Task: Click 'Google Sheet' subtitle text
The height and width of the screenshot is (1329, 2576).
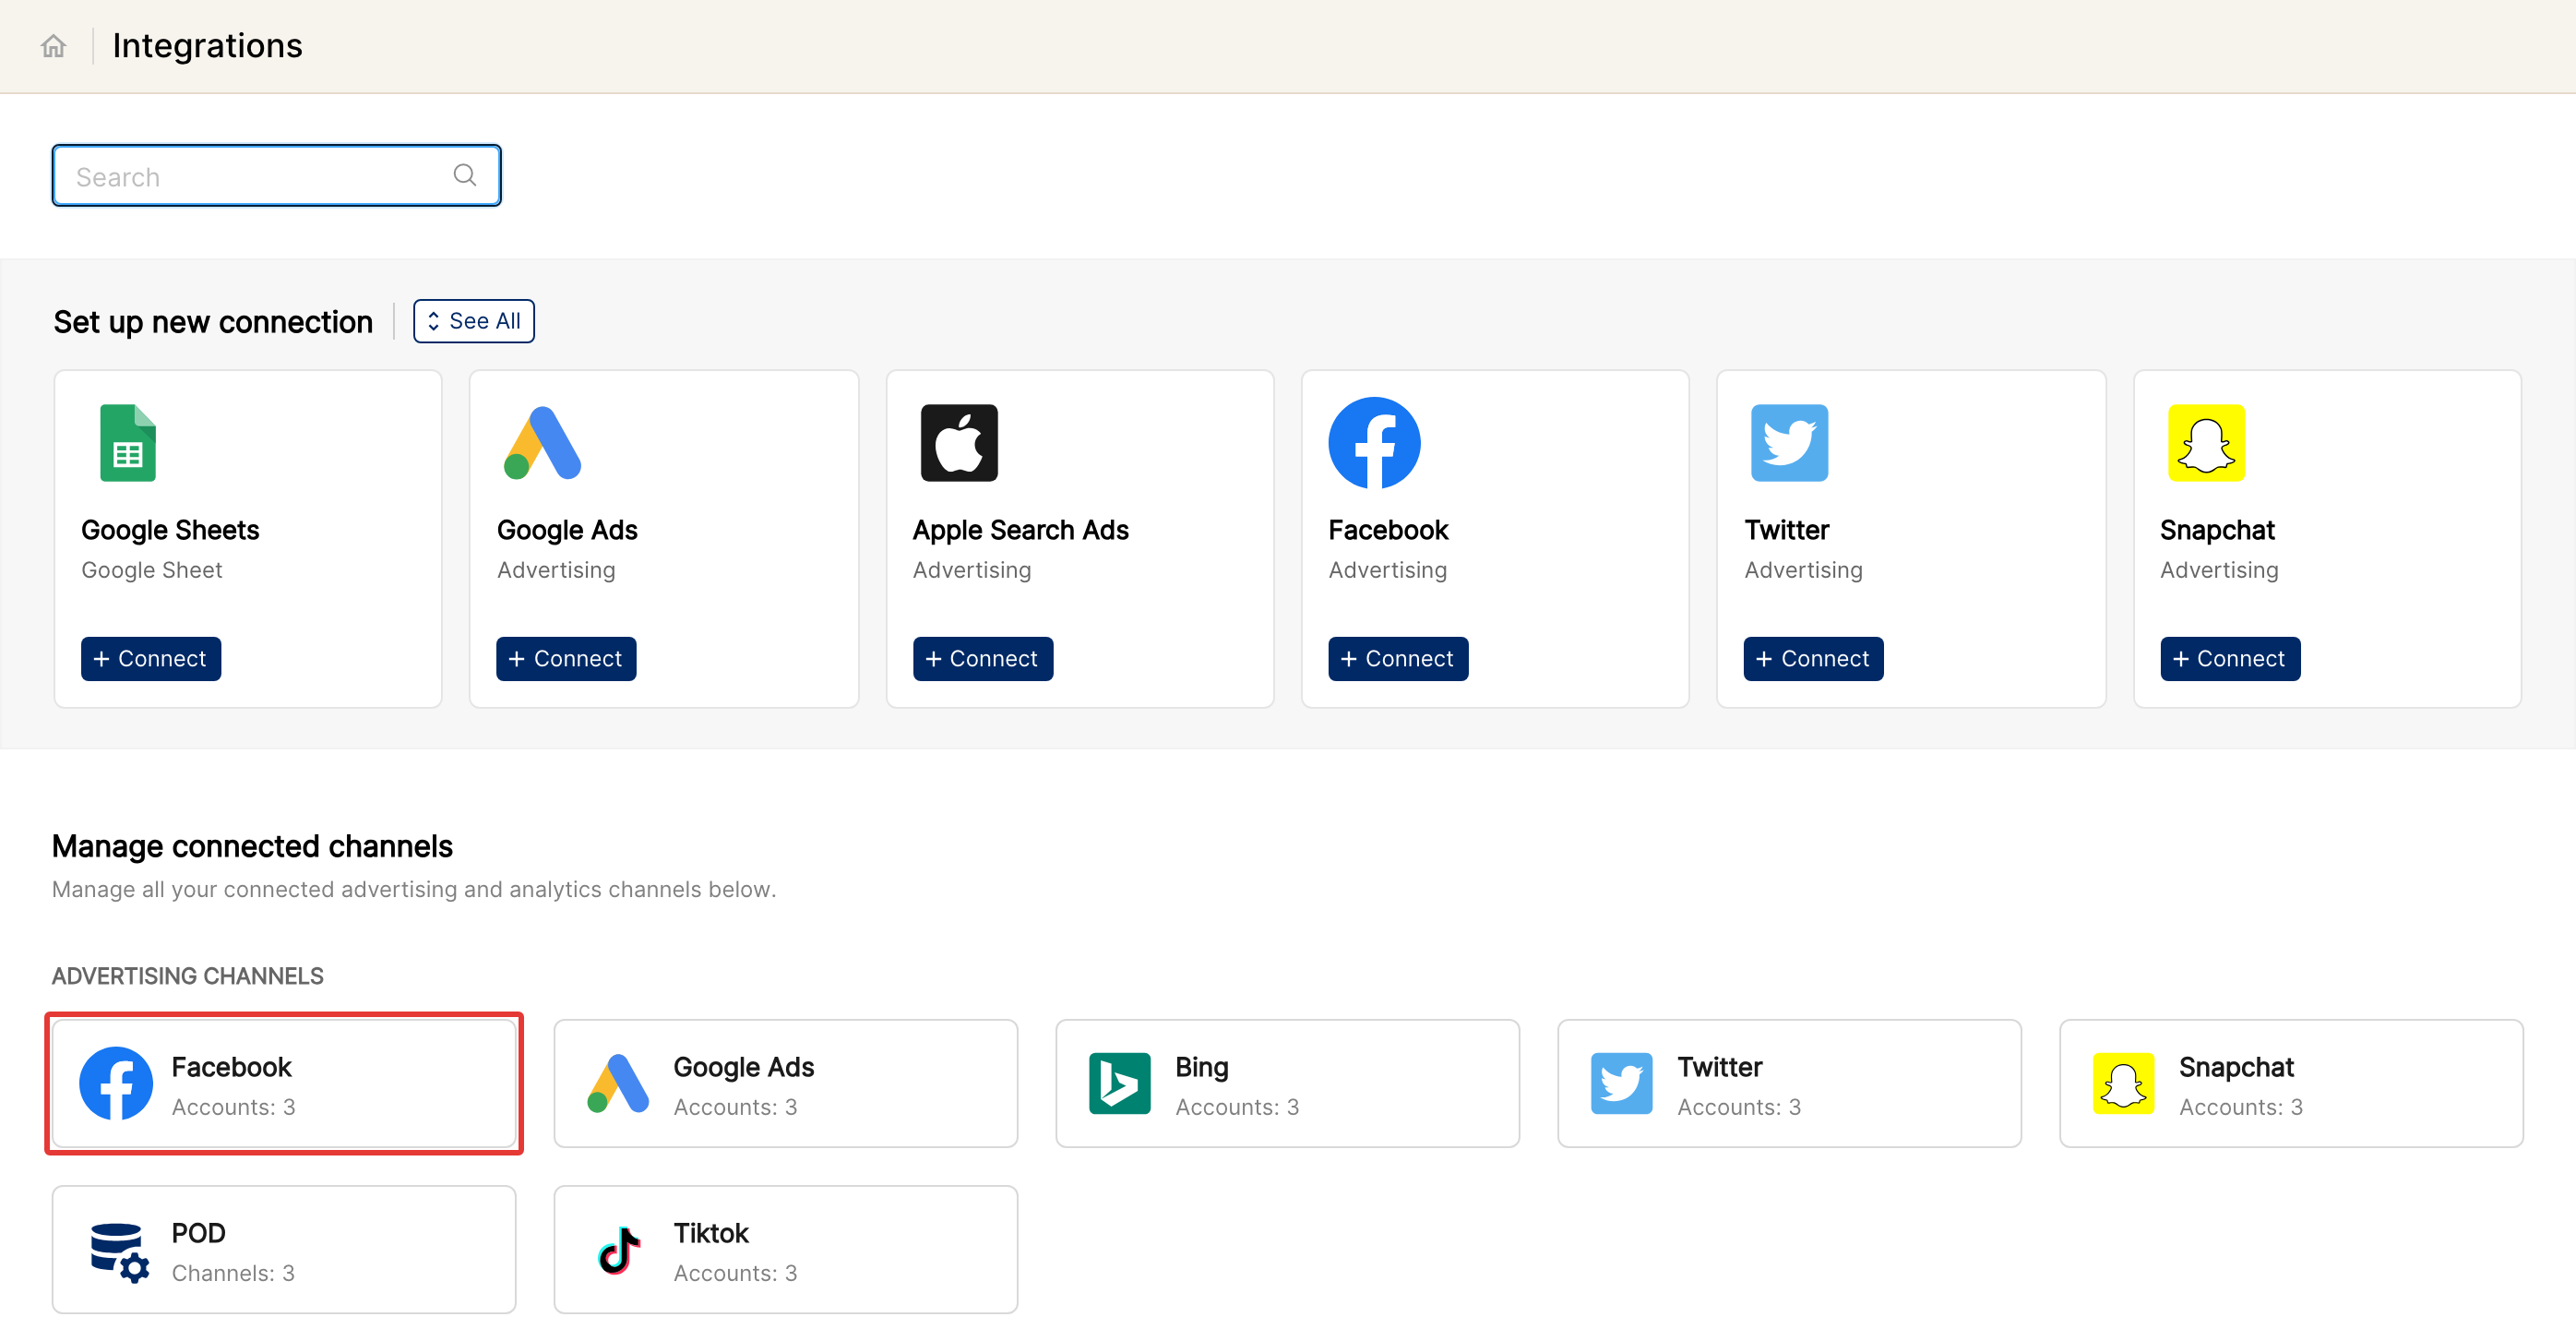Action: tap(152, 570)
